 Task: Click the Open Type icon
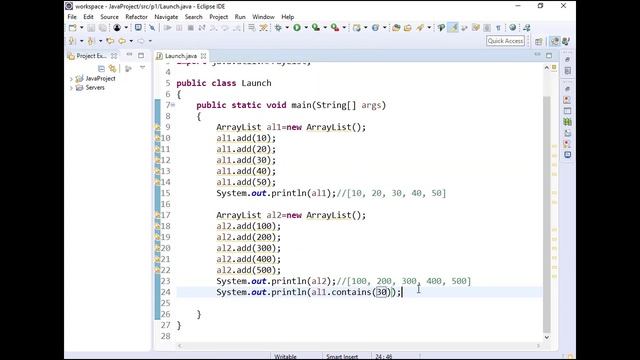coord(396,28)
